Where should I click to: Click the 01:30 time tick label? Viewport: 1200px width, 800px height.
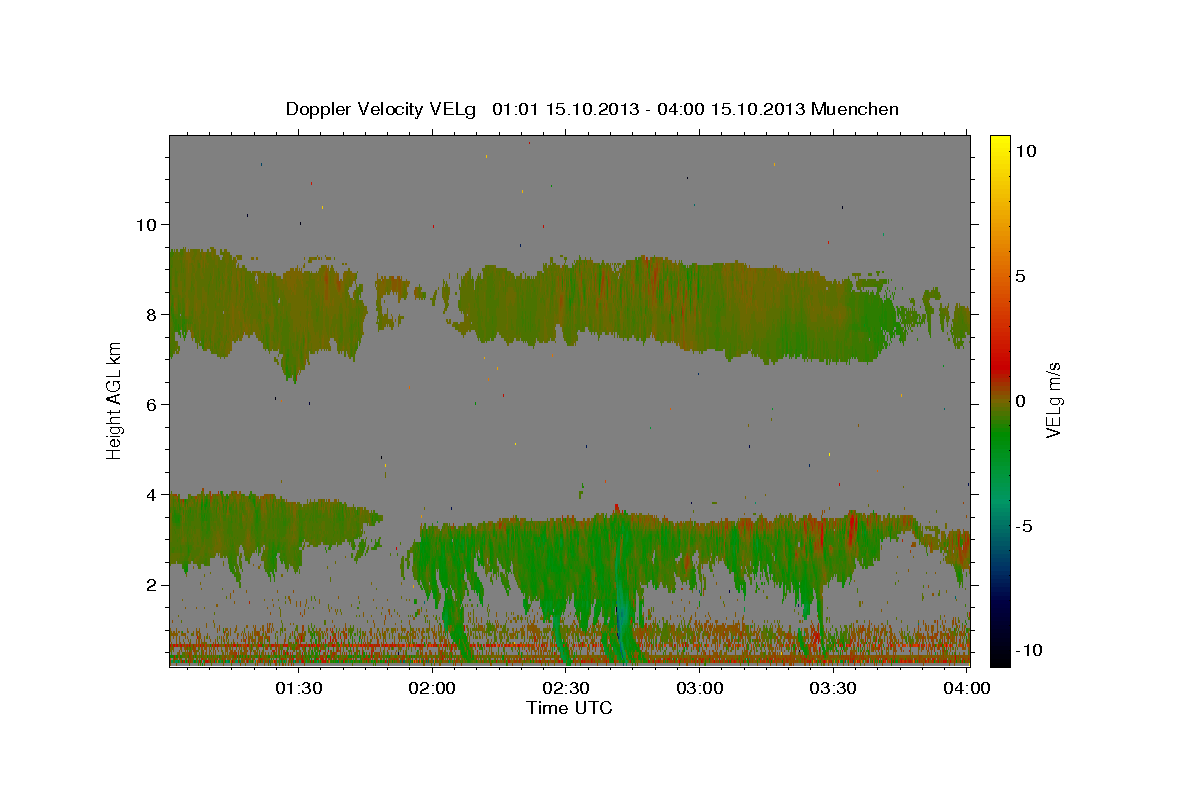(x=298, y=689)
